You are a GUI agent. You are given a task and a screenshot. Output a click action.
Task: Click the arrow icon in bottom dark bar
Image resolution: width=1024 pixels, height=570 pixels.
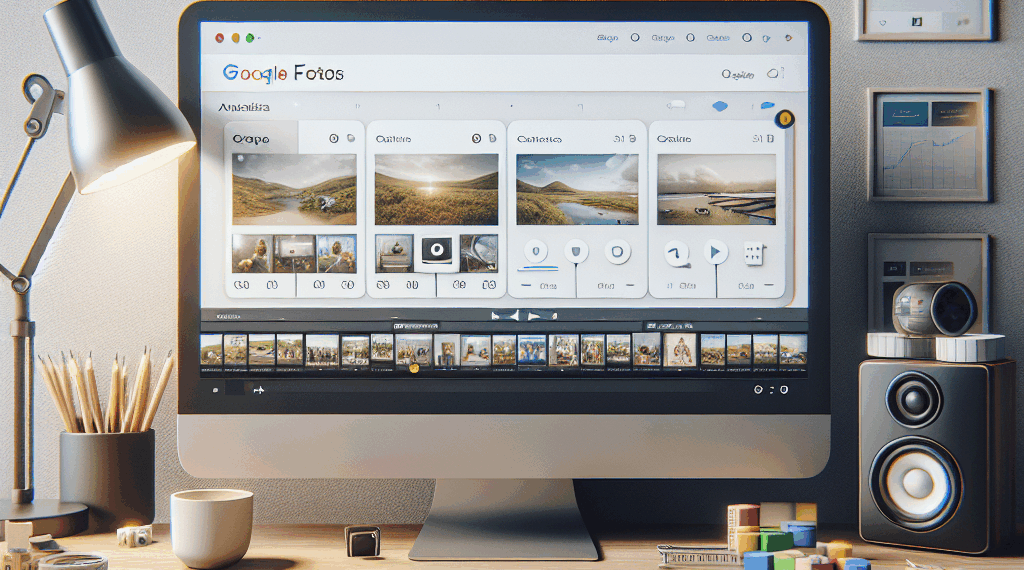coord(259,390)
